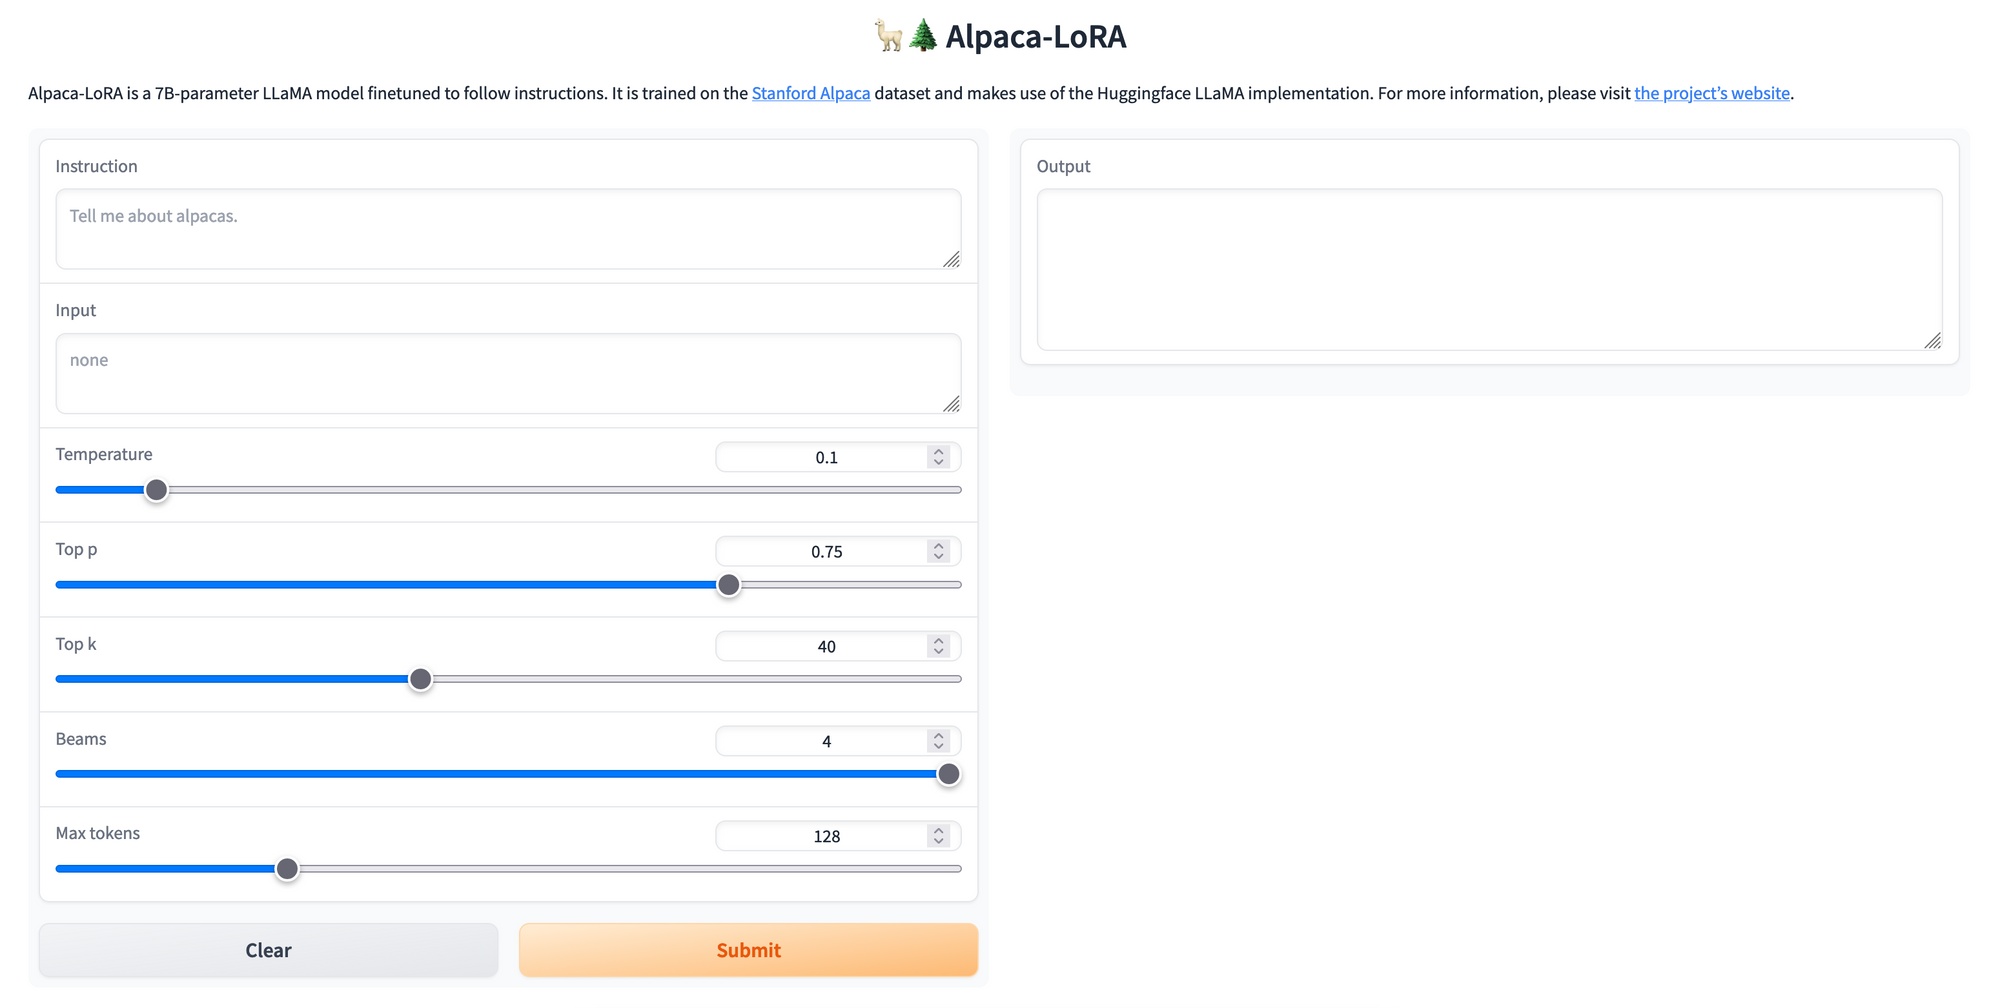Screen dimensions: 2000x1008
Task: Click the Instruction box resize grip icon
Action: pyautogui.click(x=951, y=259)
